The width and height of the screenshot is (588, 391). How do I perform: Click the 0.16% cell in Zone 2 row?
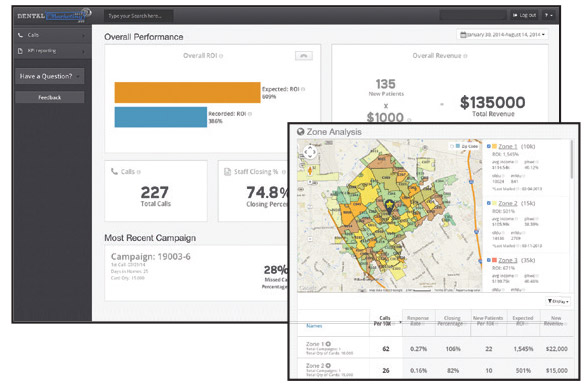418,370
